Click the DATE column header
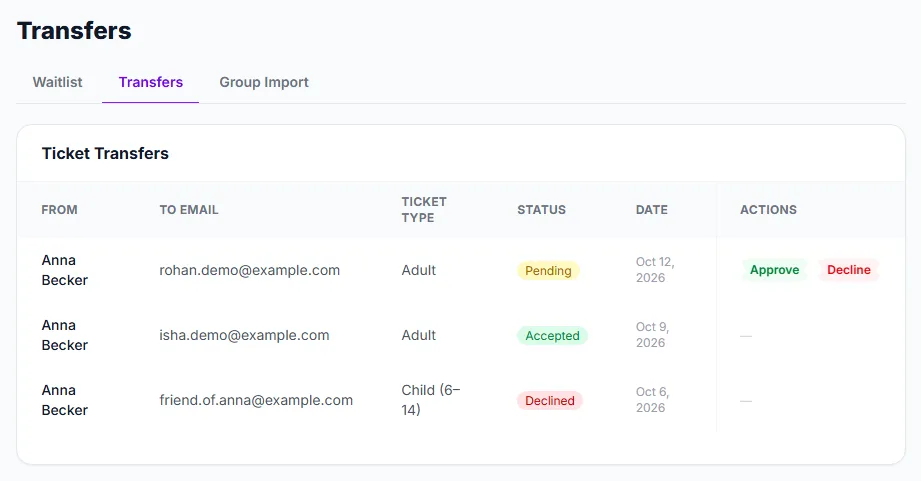Viewport: 921px width, 481px height. pos(651,210)
